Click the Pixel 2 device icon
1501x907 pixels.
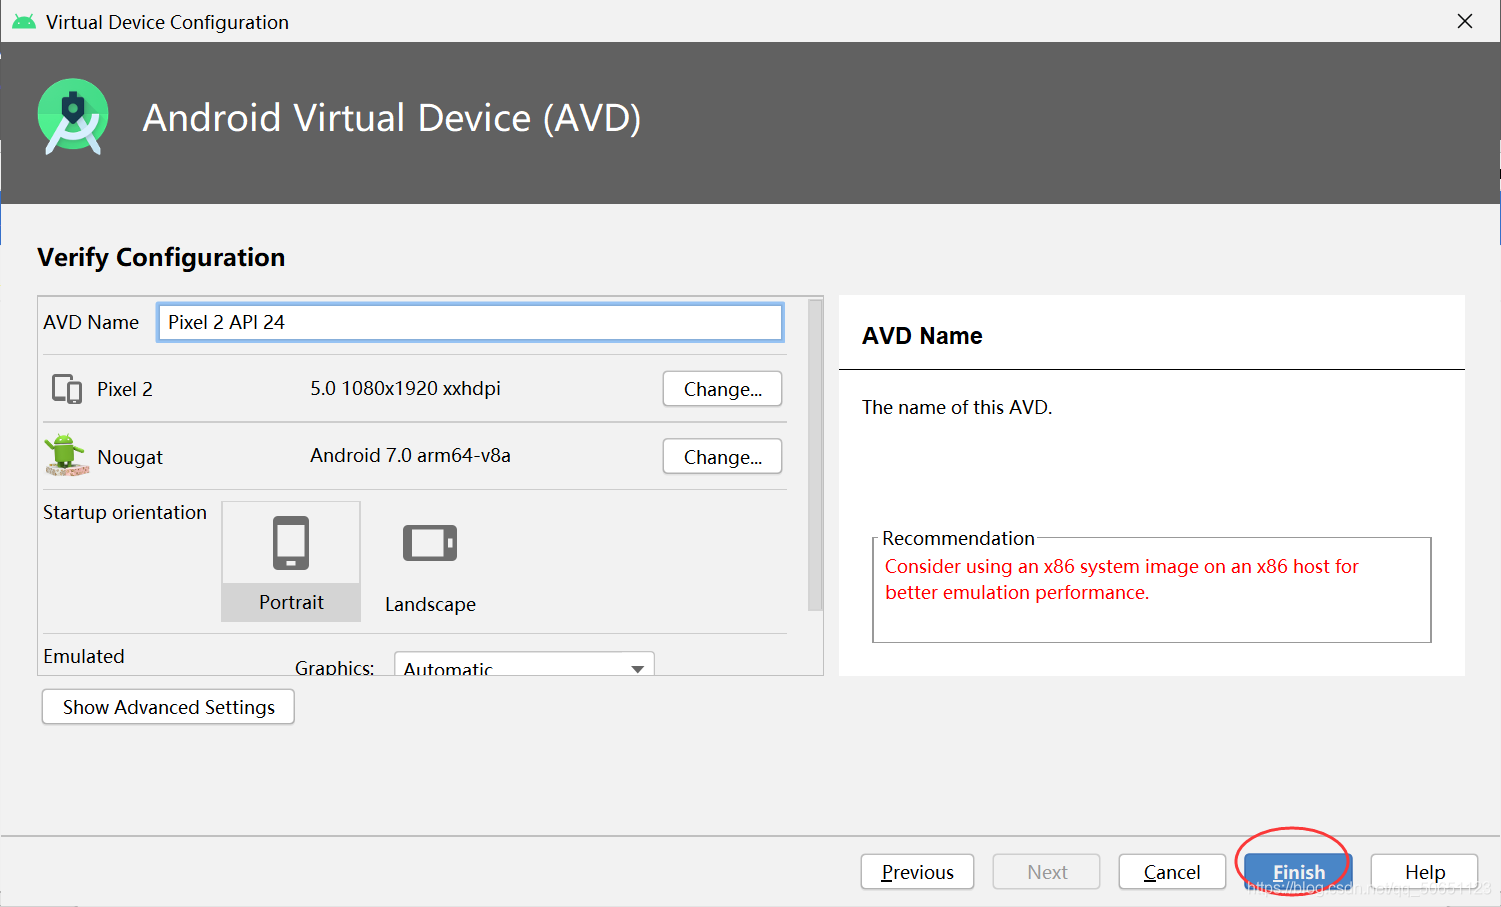click(x=67, y=389)
